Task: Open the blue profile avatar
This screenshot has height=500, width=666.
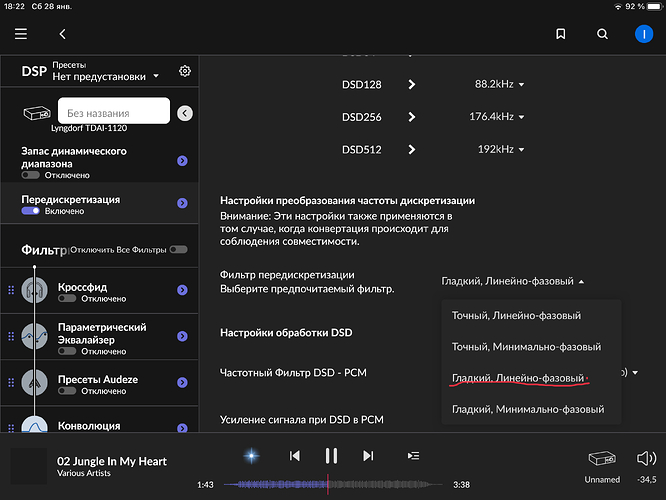Action: point(644,34)
